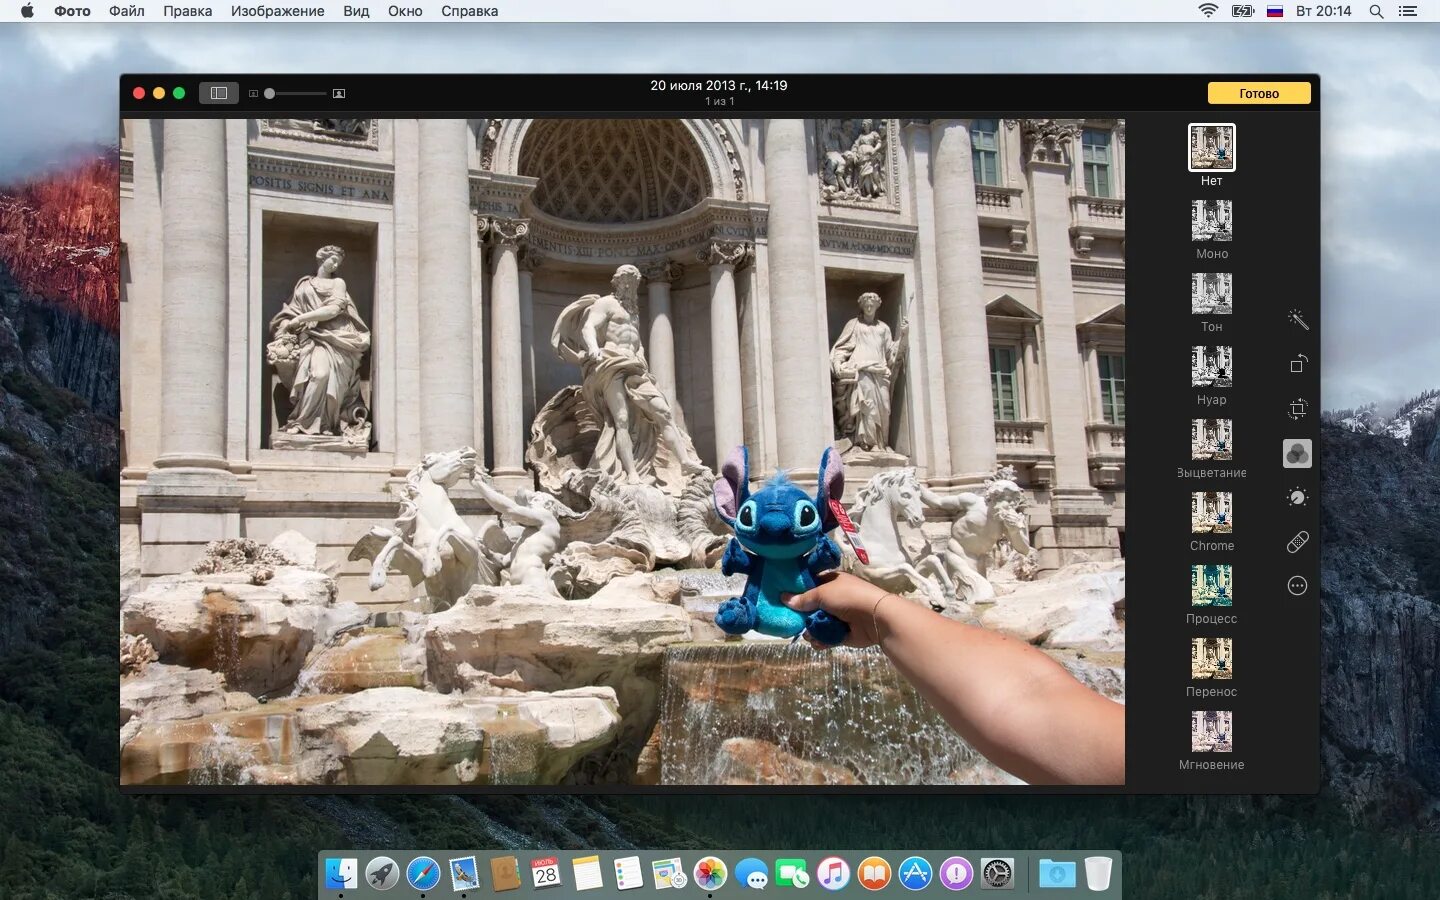The image size is (1440, 900).
Task: Open the Вид menu
Action: pos(356,11)
